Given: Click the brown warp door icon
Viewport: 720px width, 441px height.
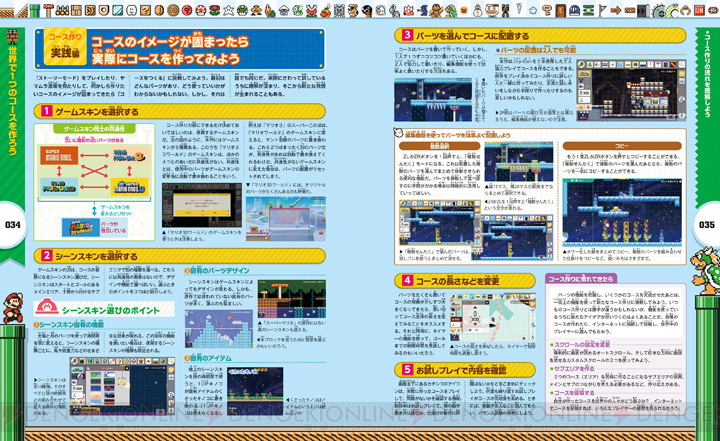Looking at the screenshot, I should tap(561, 10).
